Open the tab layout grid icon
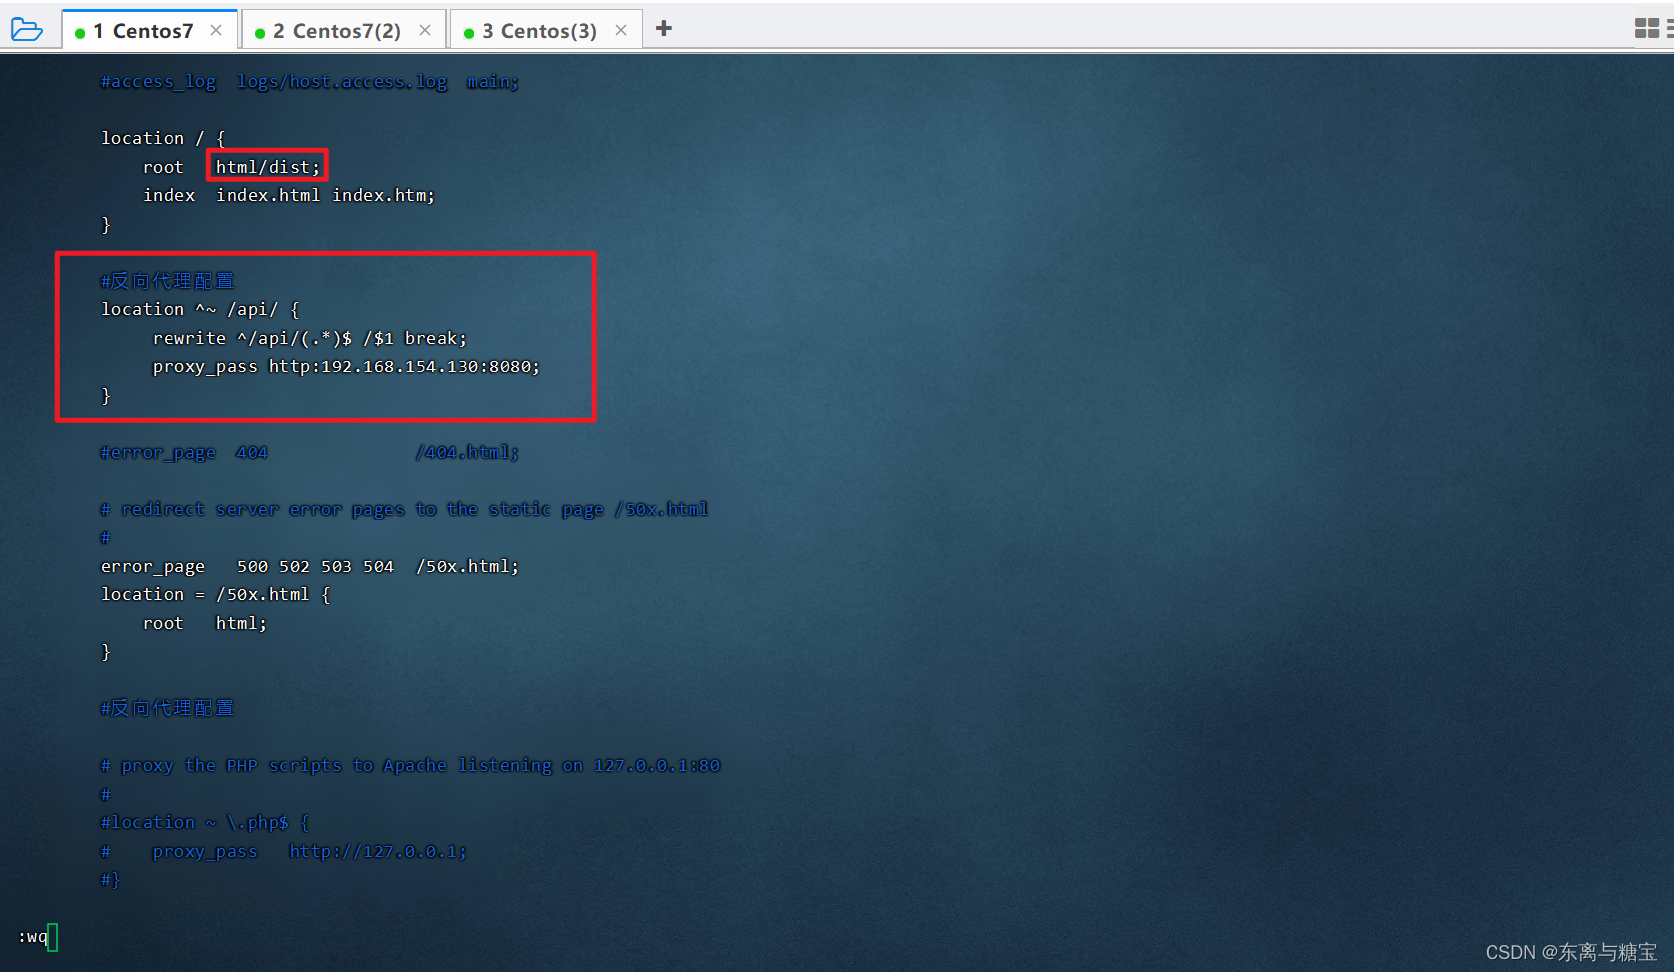 pos(1647,29)
